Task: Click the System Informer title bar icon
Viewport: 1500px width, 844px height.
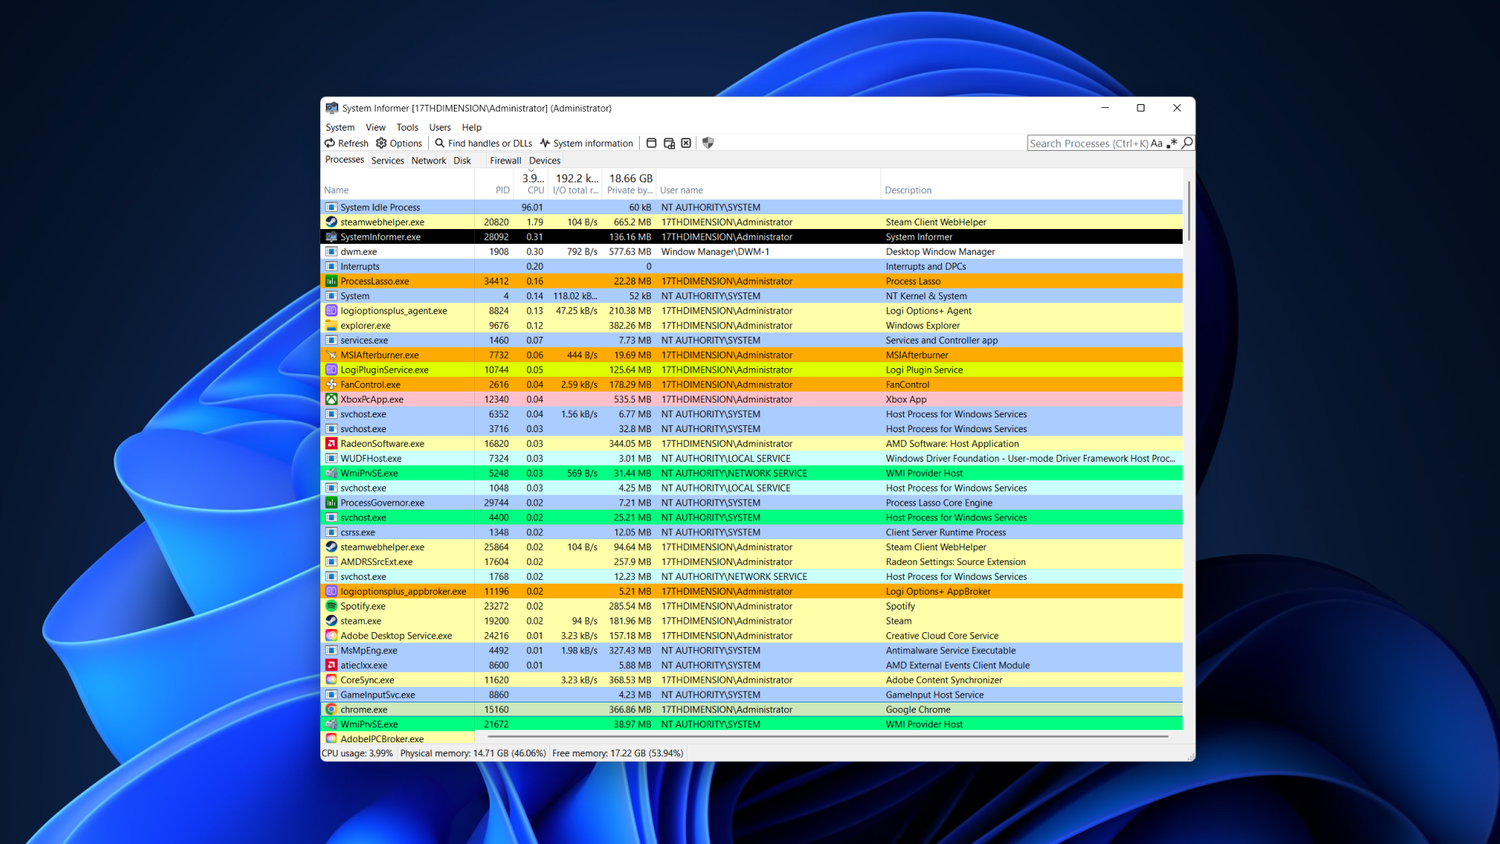Action: pyautogui.click(x=331, y=108)
